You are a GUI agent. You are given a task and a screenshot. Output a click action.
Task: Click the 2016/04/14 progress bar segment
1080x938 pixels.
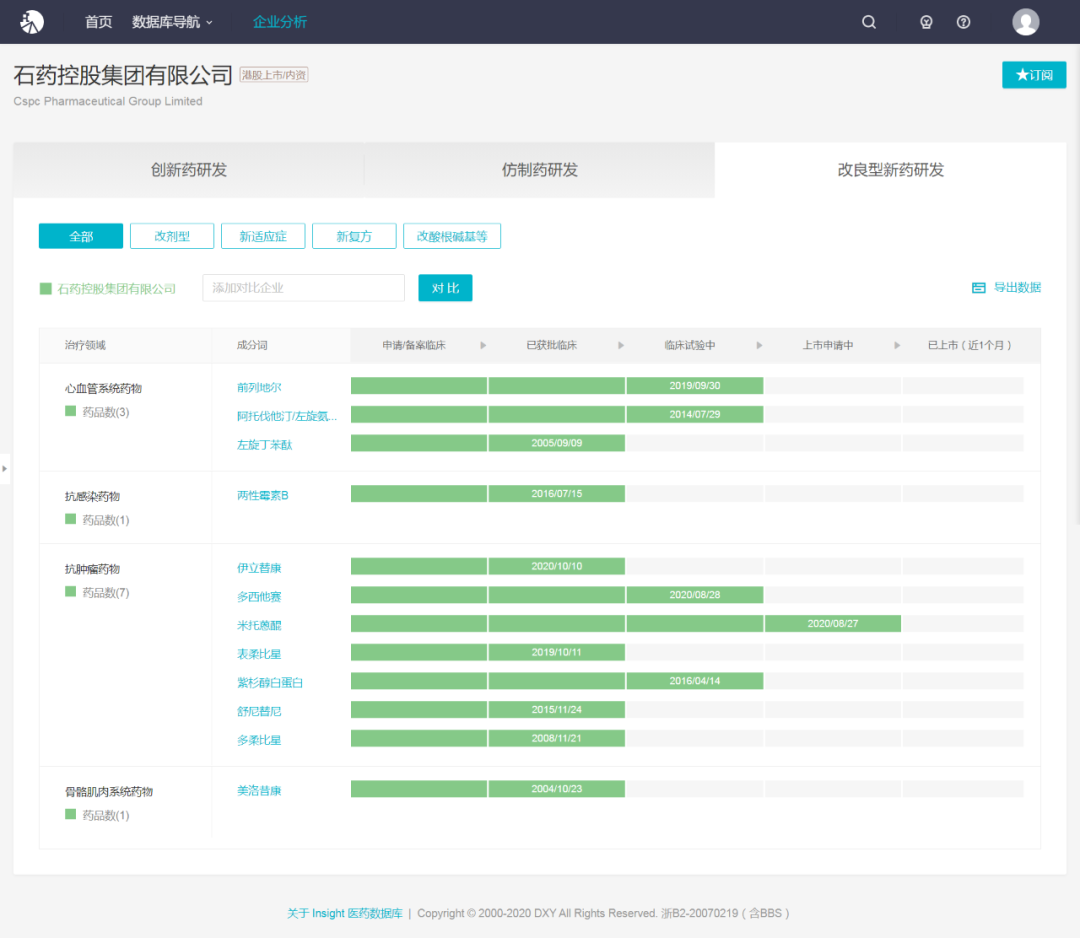pos(695,680)
